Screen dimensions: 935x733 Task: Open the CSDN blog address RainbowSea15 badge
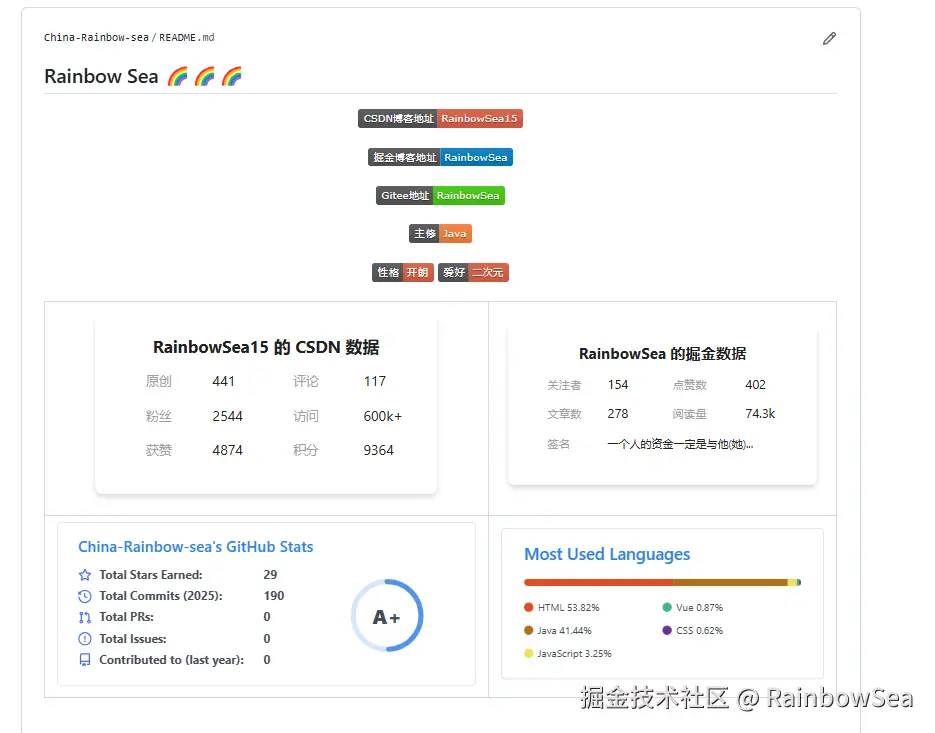[440, 118]
